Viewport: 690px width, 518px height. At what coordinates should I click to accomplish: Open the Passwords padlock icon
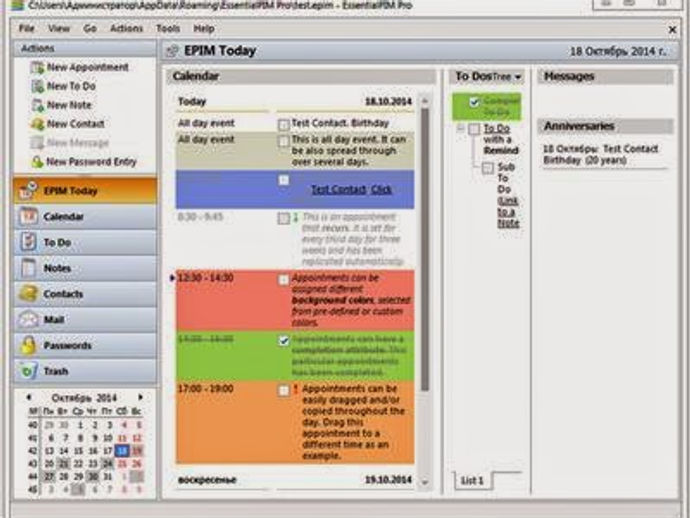(28, 345)
